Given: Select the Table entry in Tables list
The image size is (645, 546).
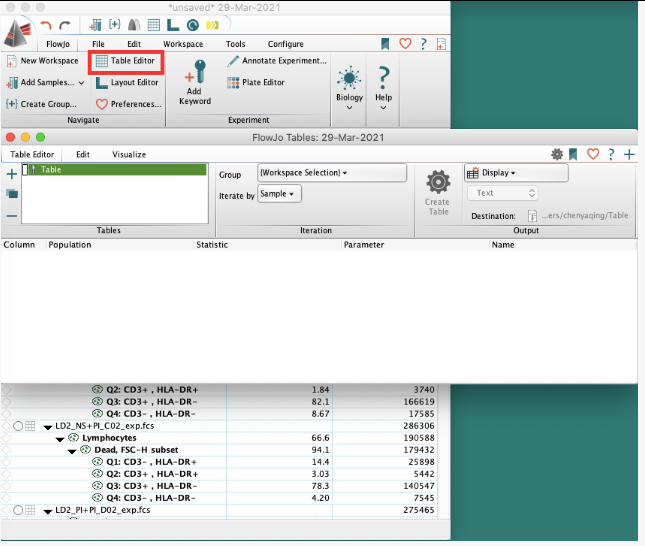Looking at the screenshot, I should pyautogui.click(x=50, y=170).
